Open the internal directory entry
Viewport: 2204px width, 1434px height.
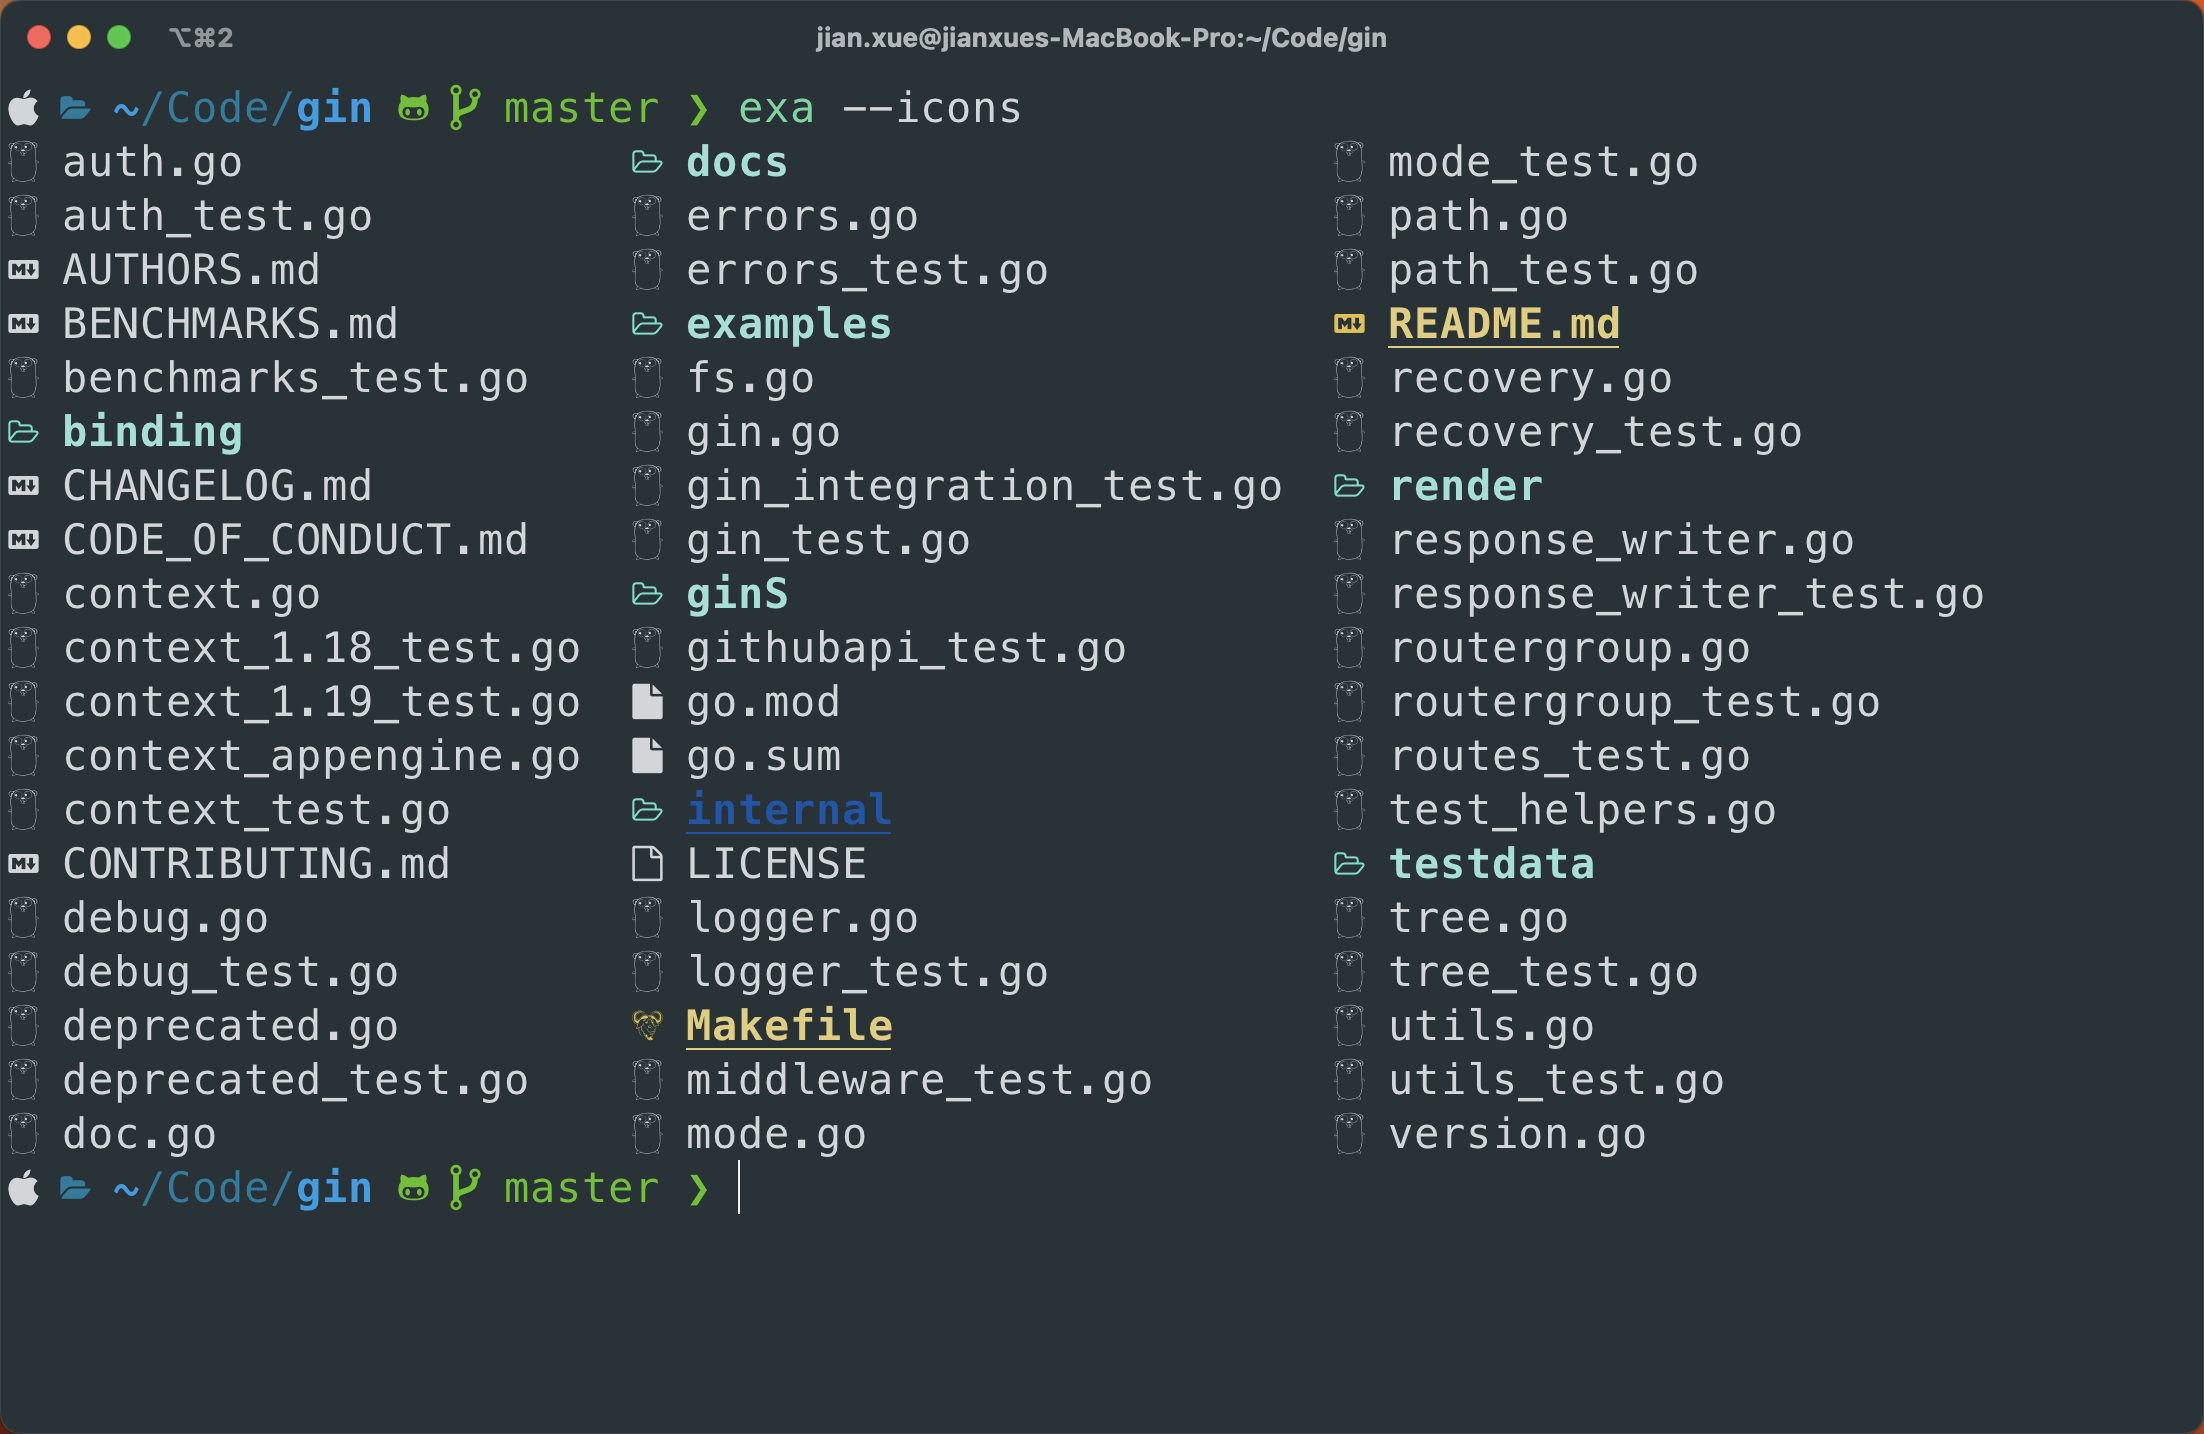click(788, 809)
